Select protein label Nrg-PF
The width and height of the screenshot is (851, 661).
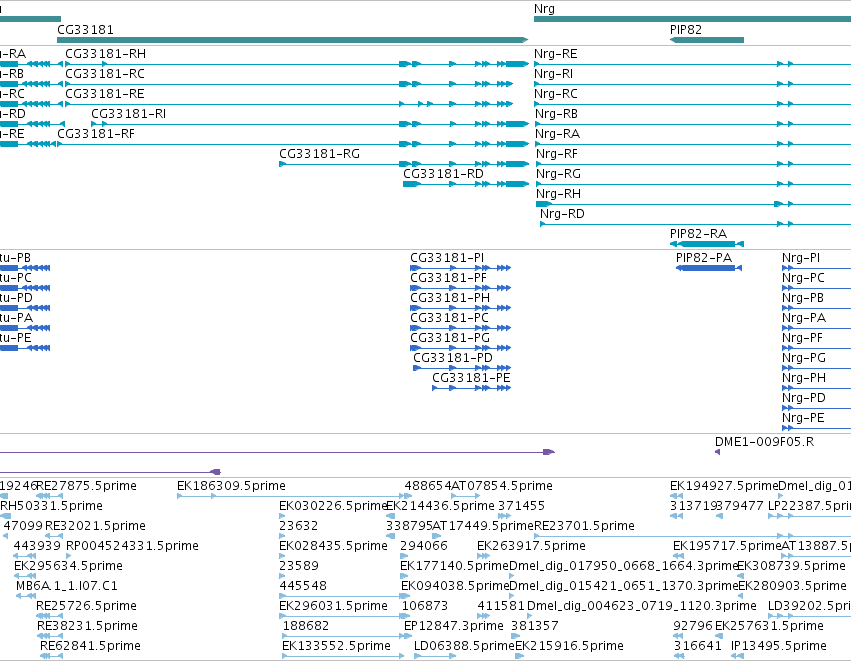(x=802, y=338)
